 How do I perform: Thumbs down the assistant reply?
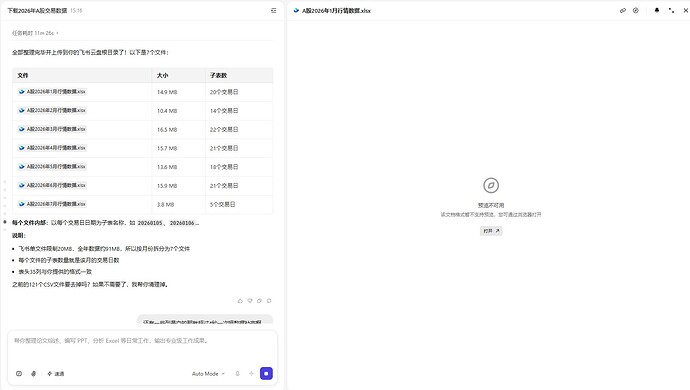(x=250, y=301)
